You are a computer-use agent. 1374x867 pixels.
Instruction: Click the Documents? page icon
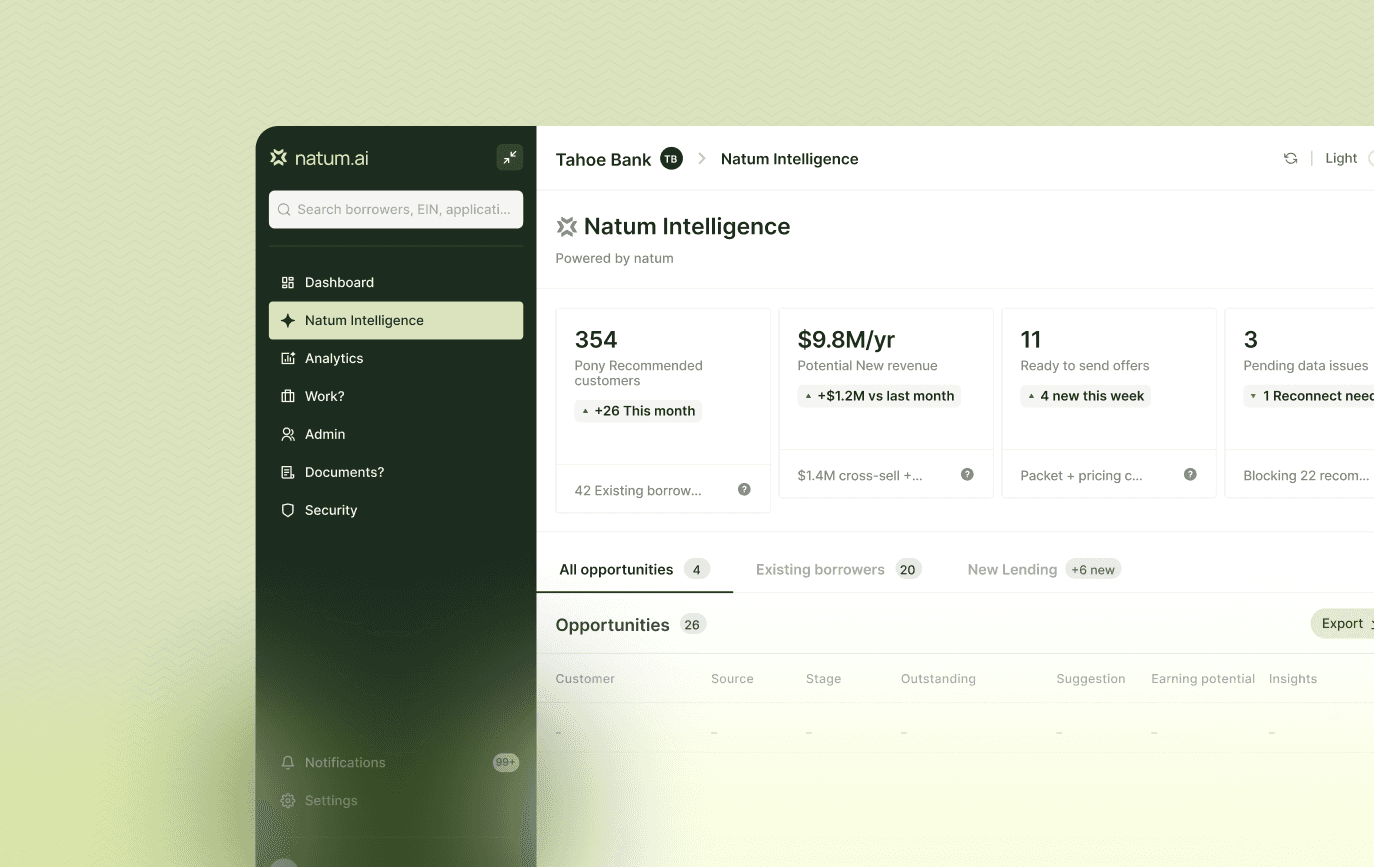[288, 473]
